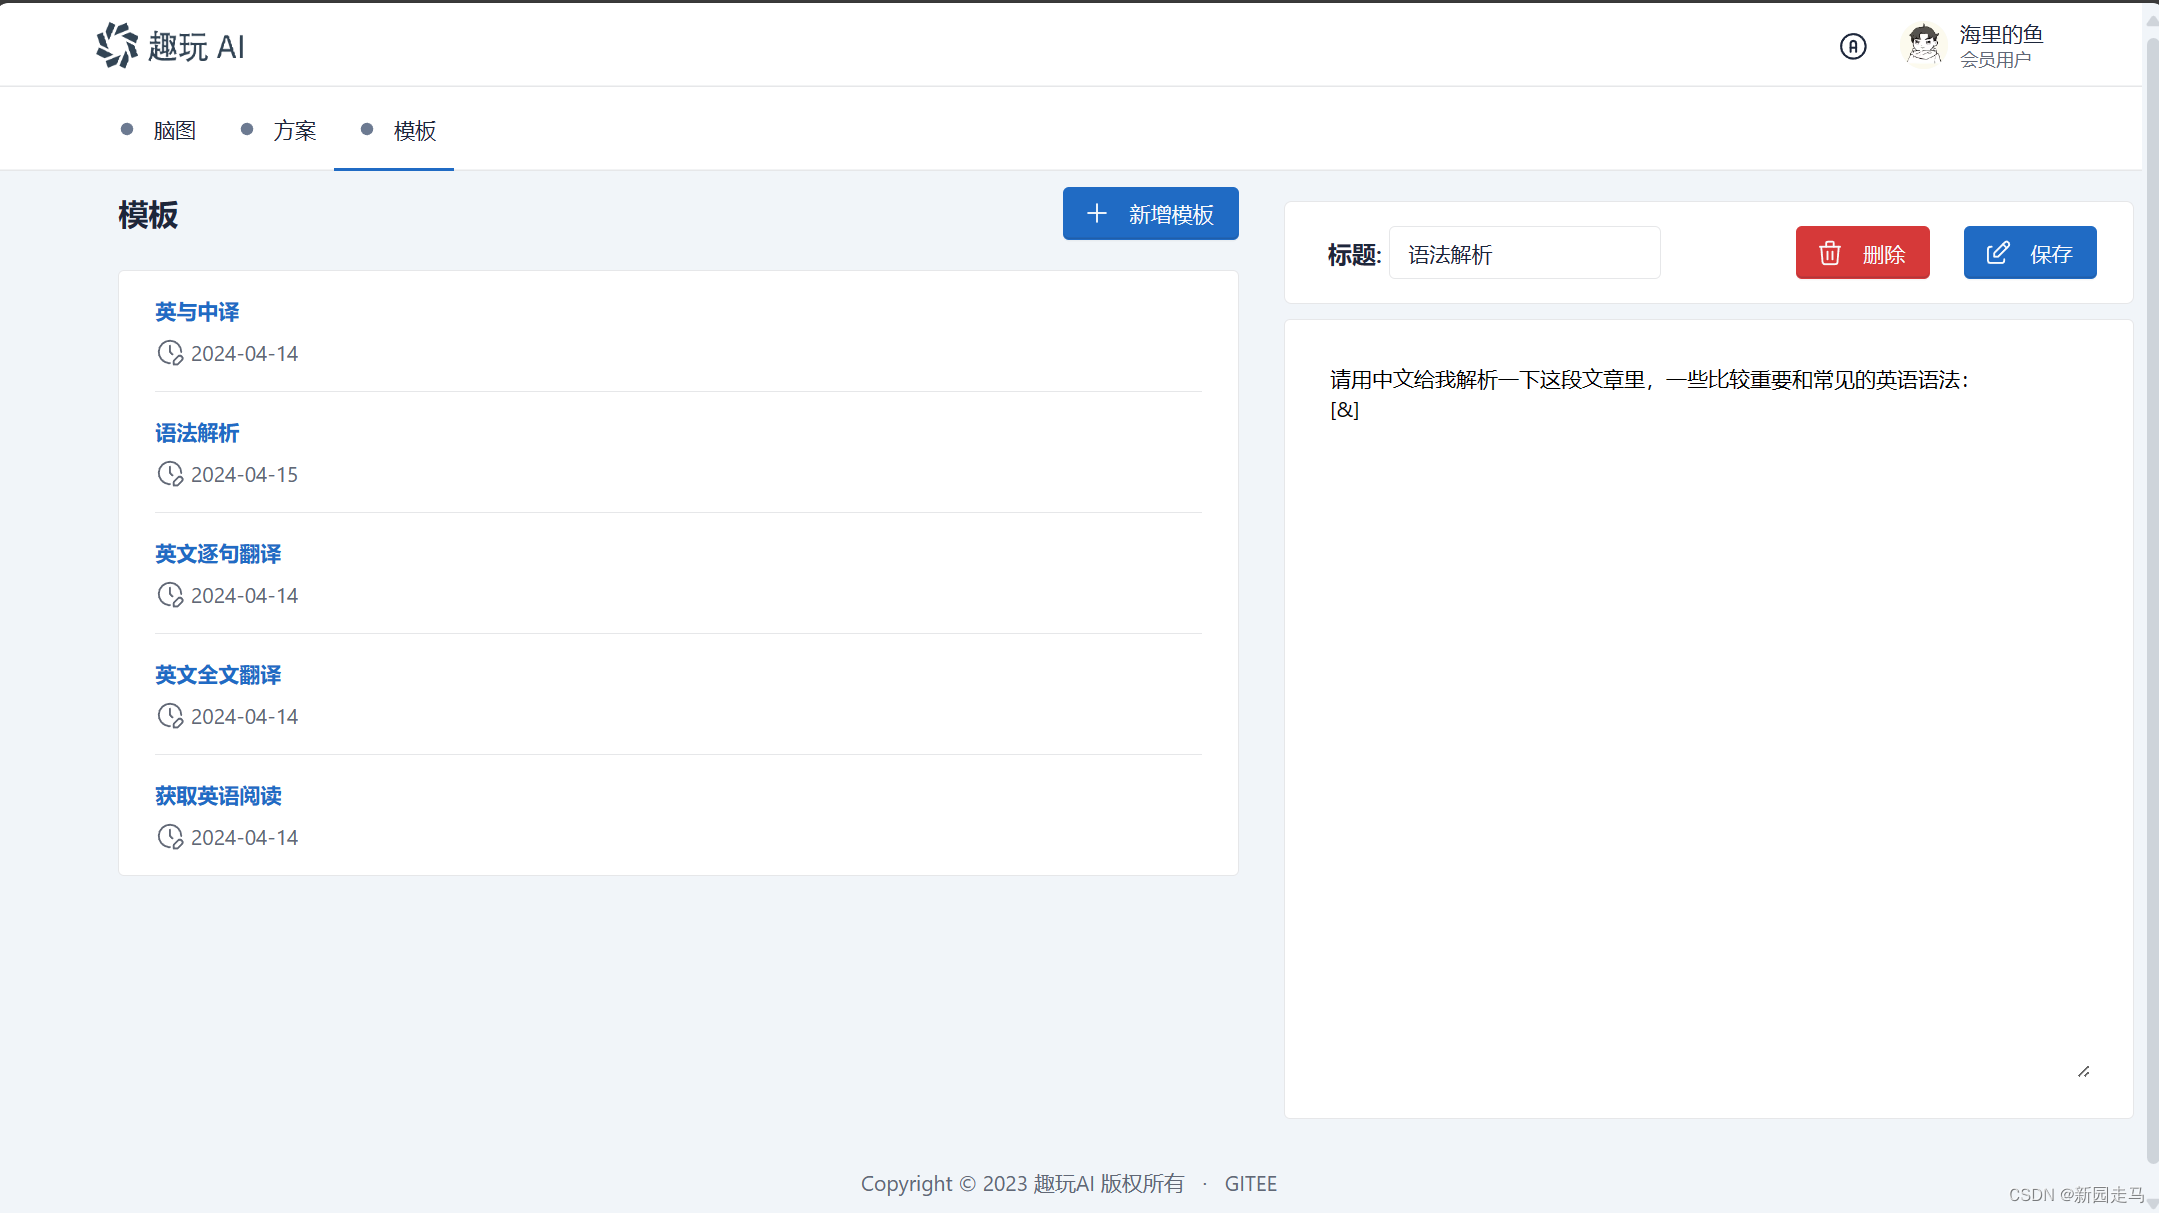Screen dimensions: 2159x1213
Task: Click the plus icon on 新增模板
Action: (1097, 214)
